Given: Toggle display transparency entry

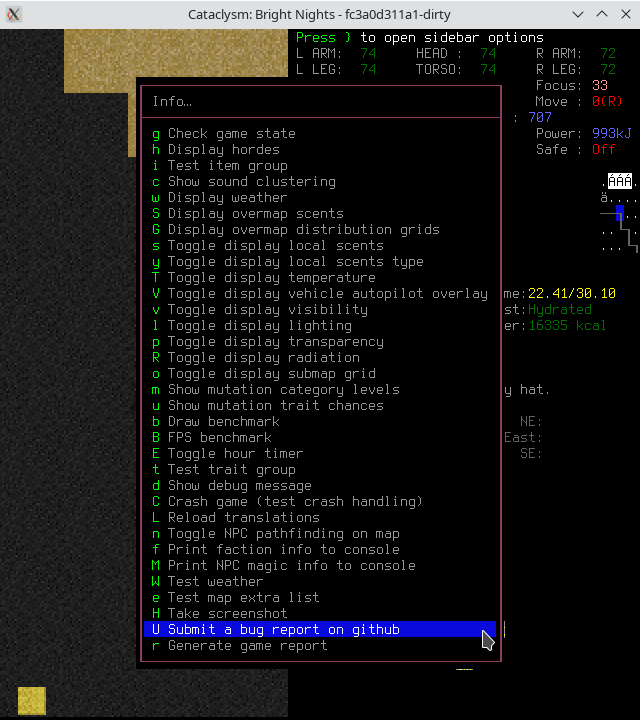Looking at the screenshot, I should tap(320, 342).
